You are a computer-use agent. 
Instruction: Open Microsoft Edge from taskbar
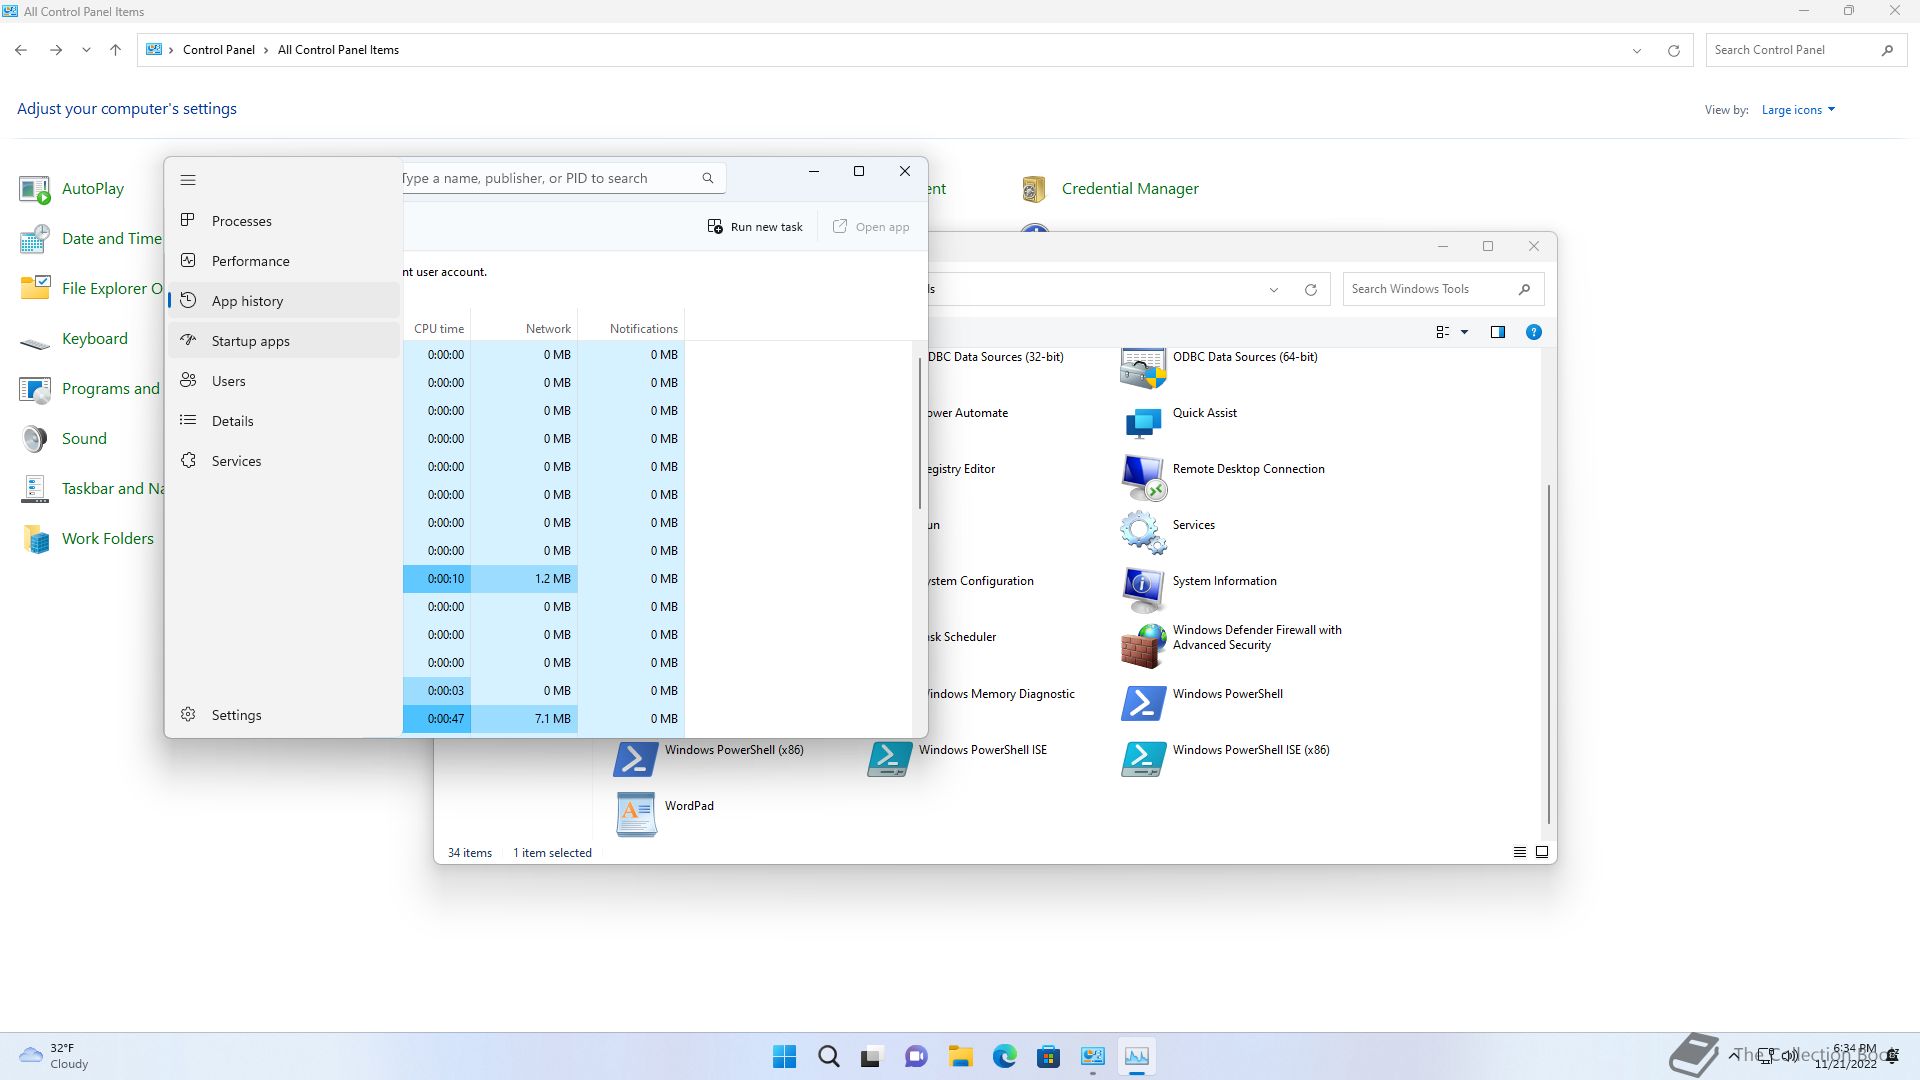click(x=1004, y=1056)
